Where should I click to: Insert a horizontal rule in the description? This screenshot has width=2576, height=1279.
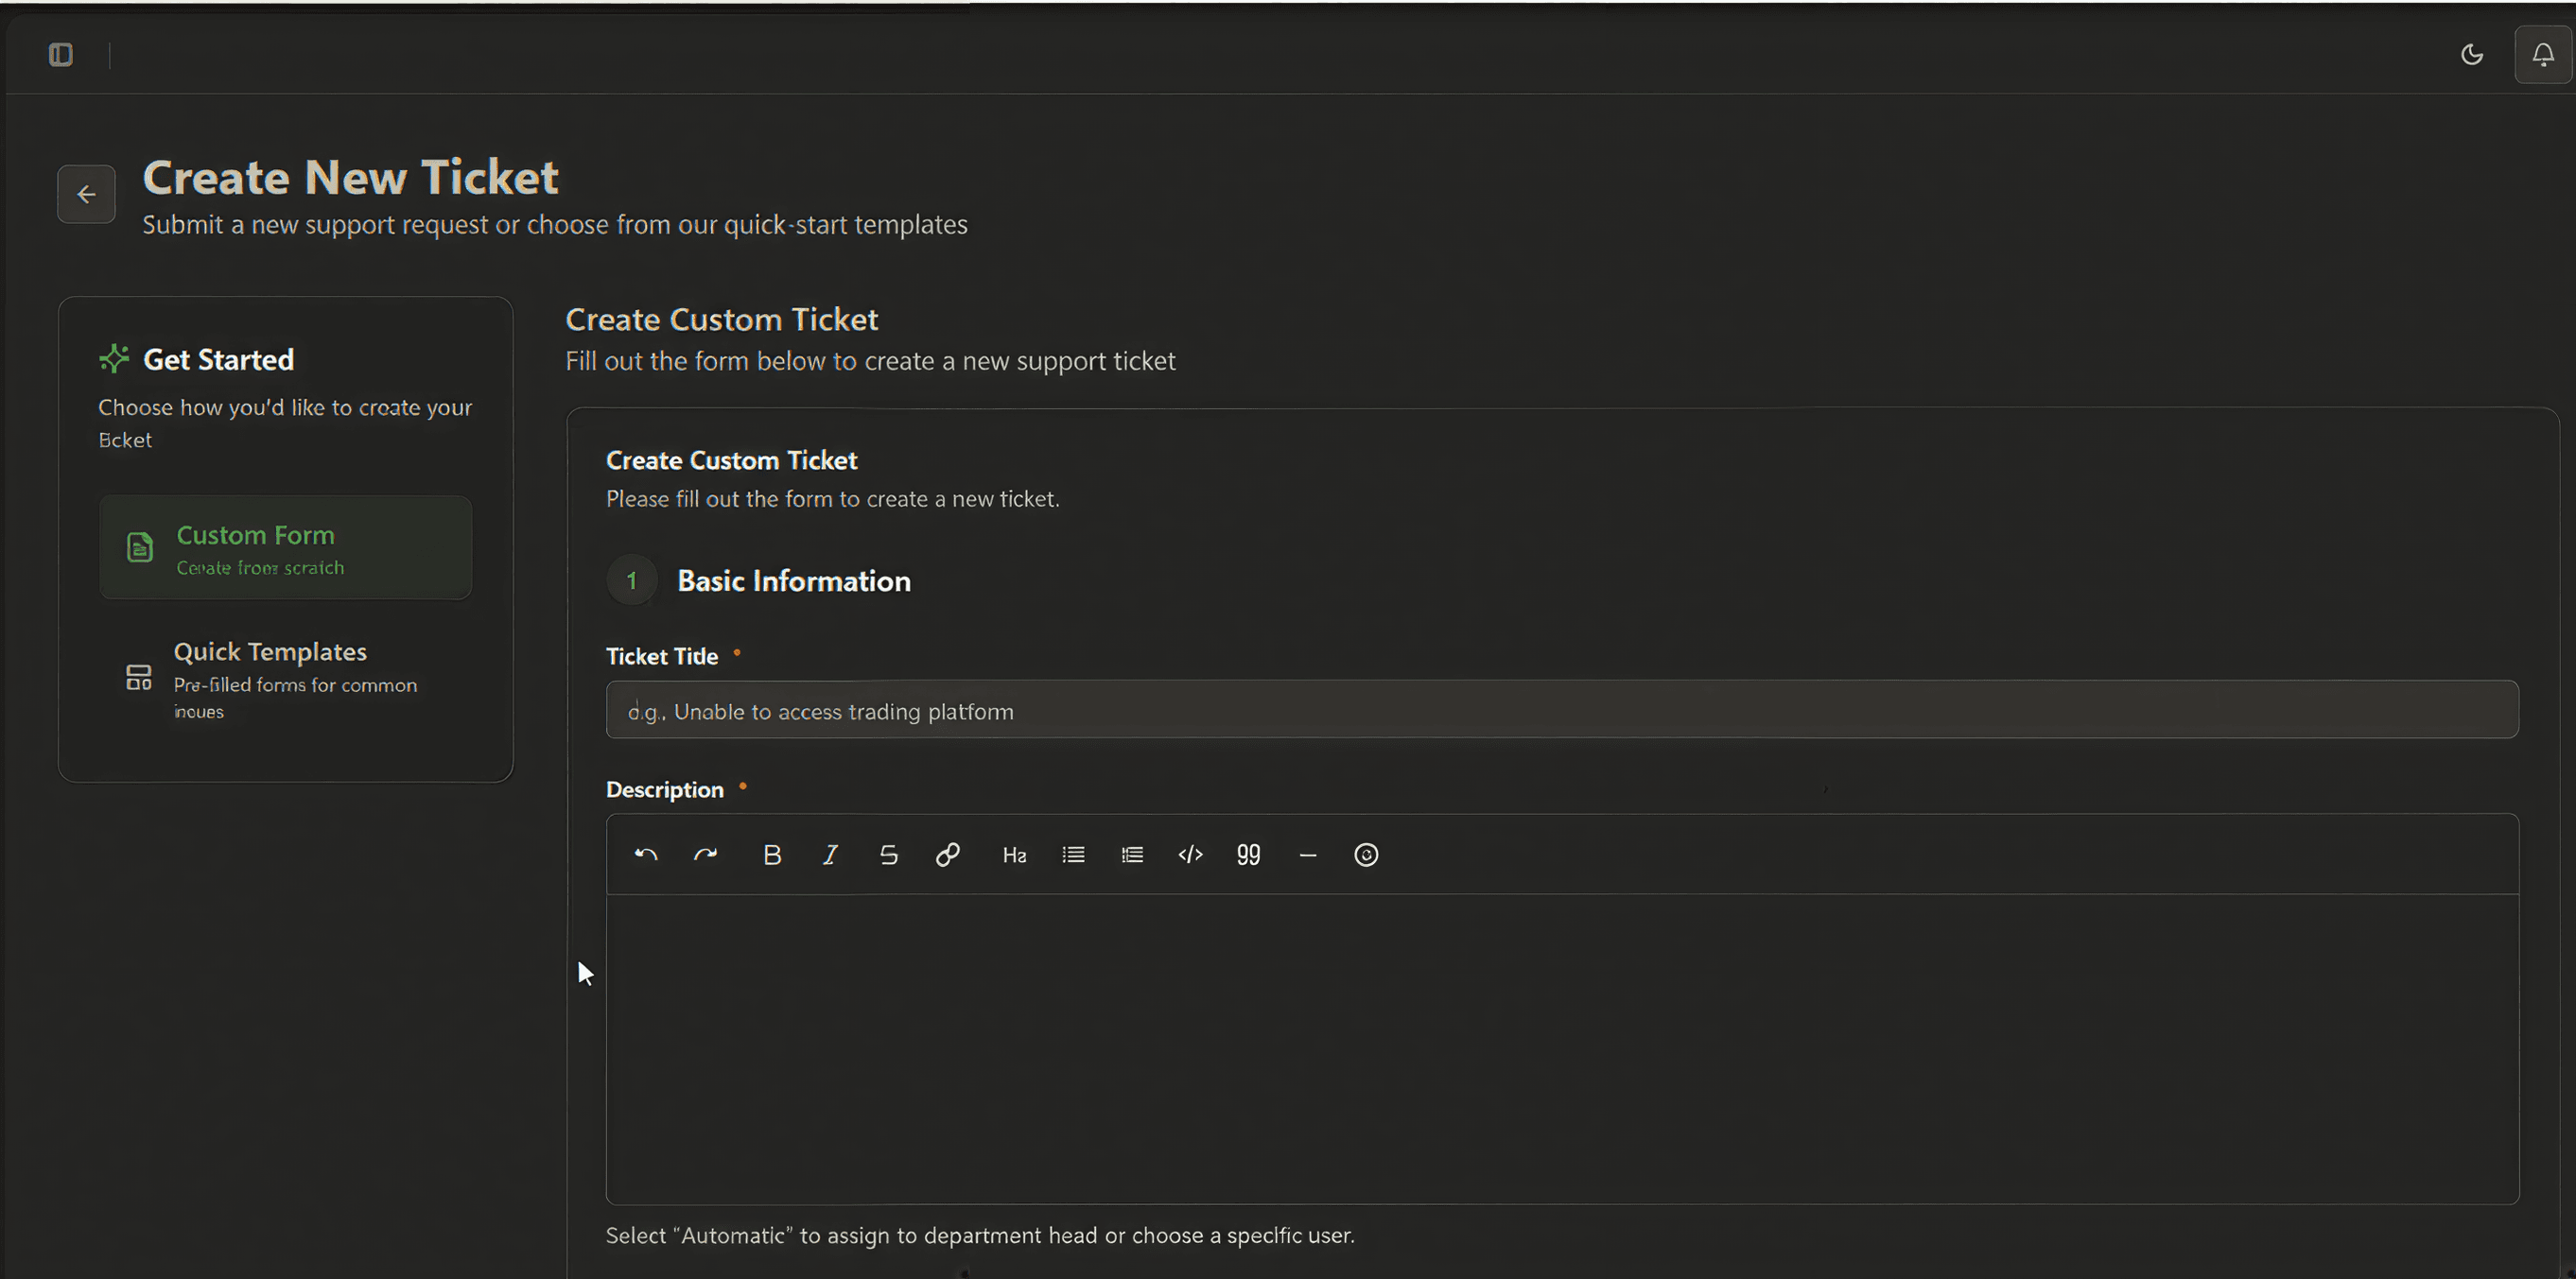click(x=1307, y=854)
